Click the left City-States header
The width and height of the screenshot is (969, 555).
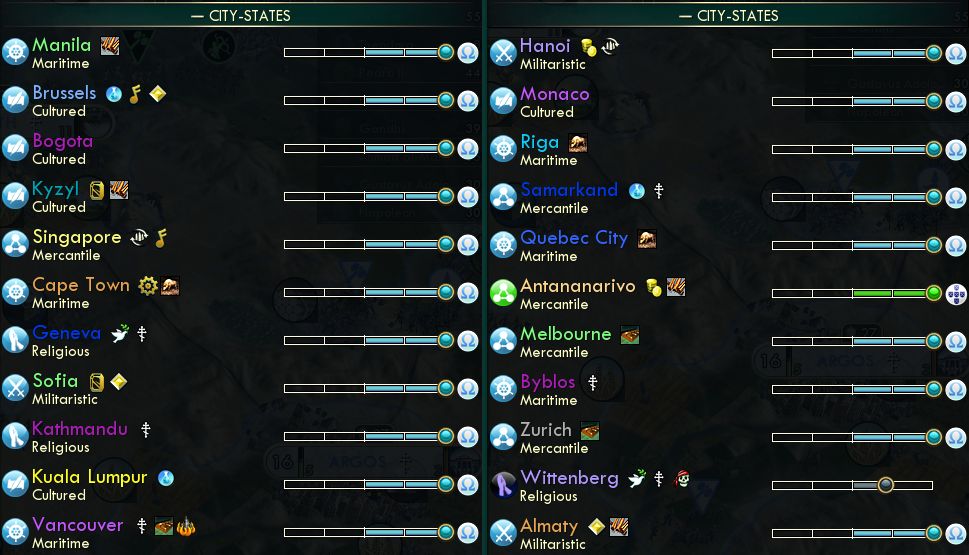pos(241,15)
